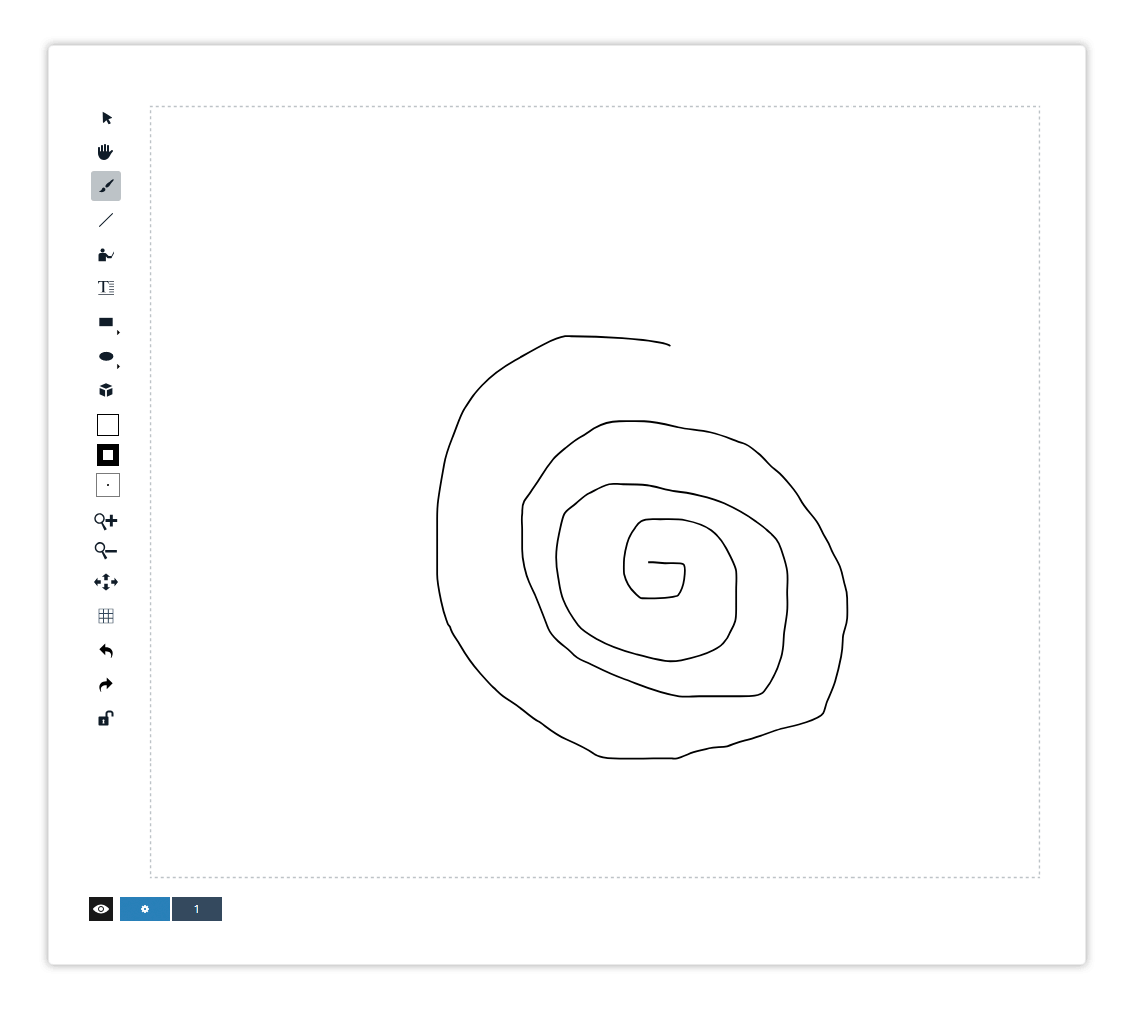Switch to page 1 tab
Image resolution: width=1135 pixels, height=1018 pixels.
point(197,909)
